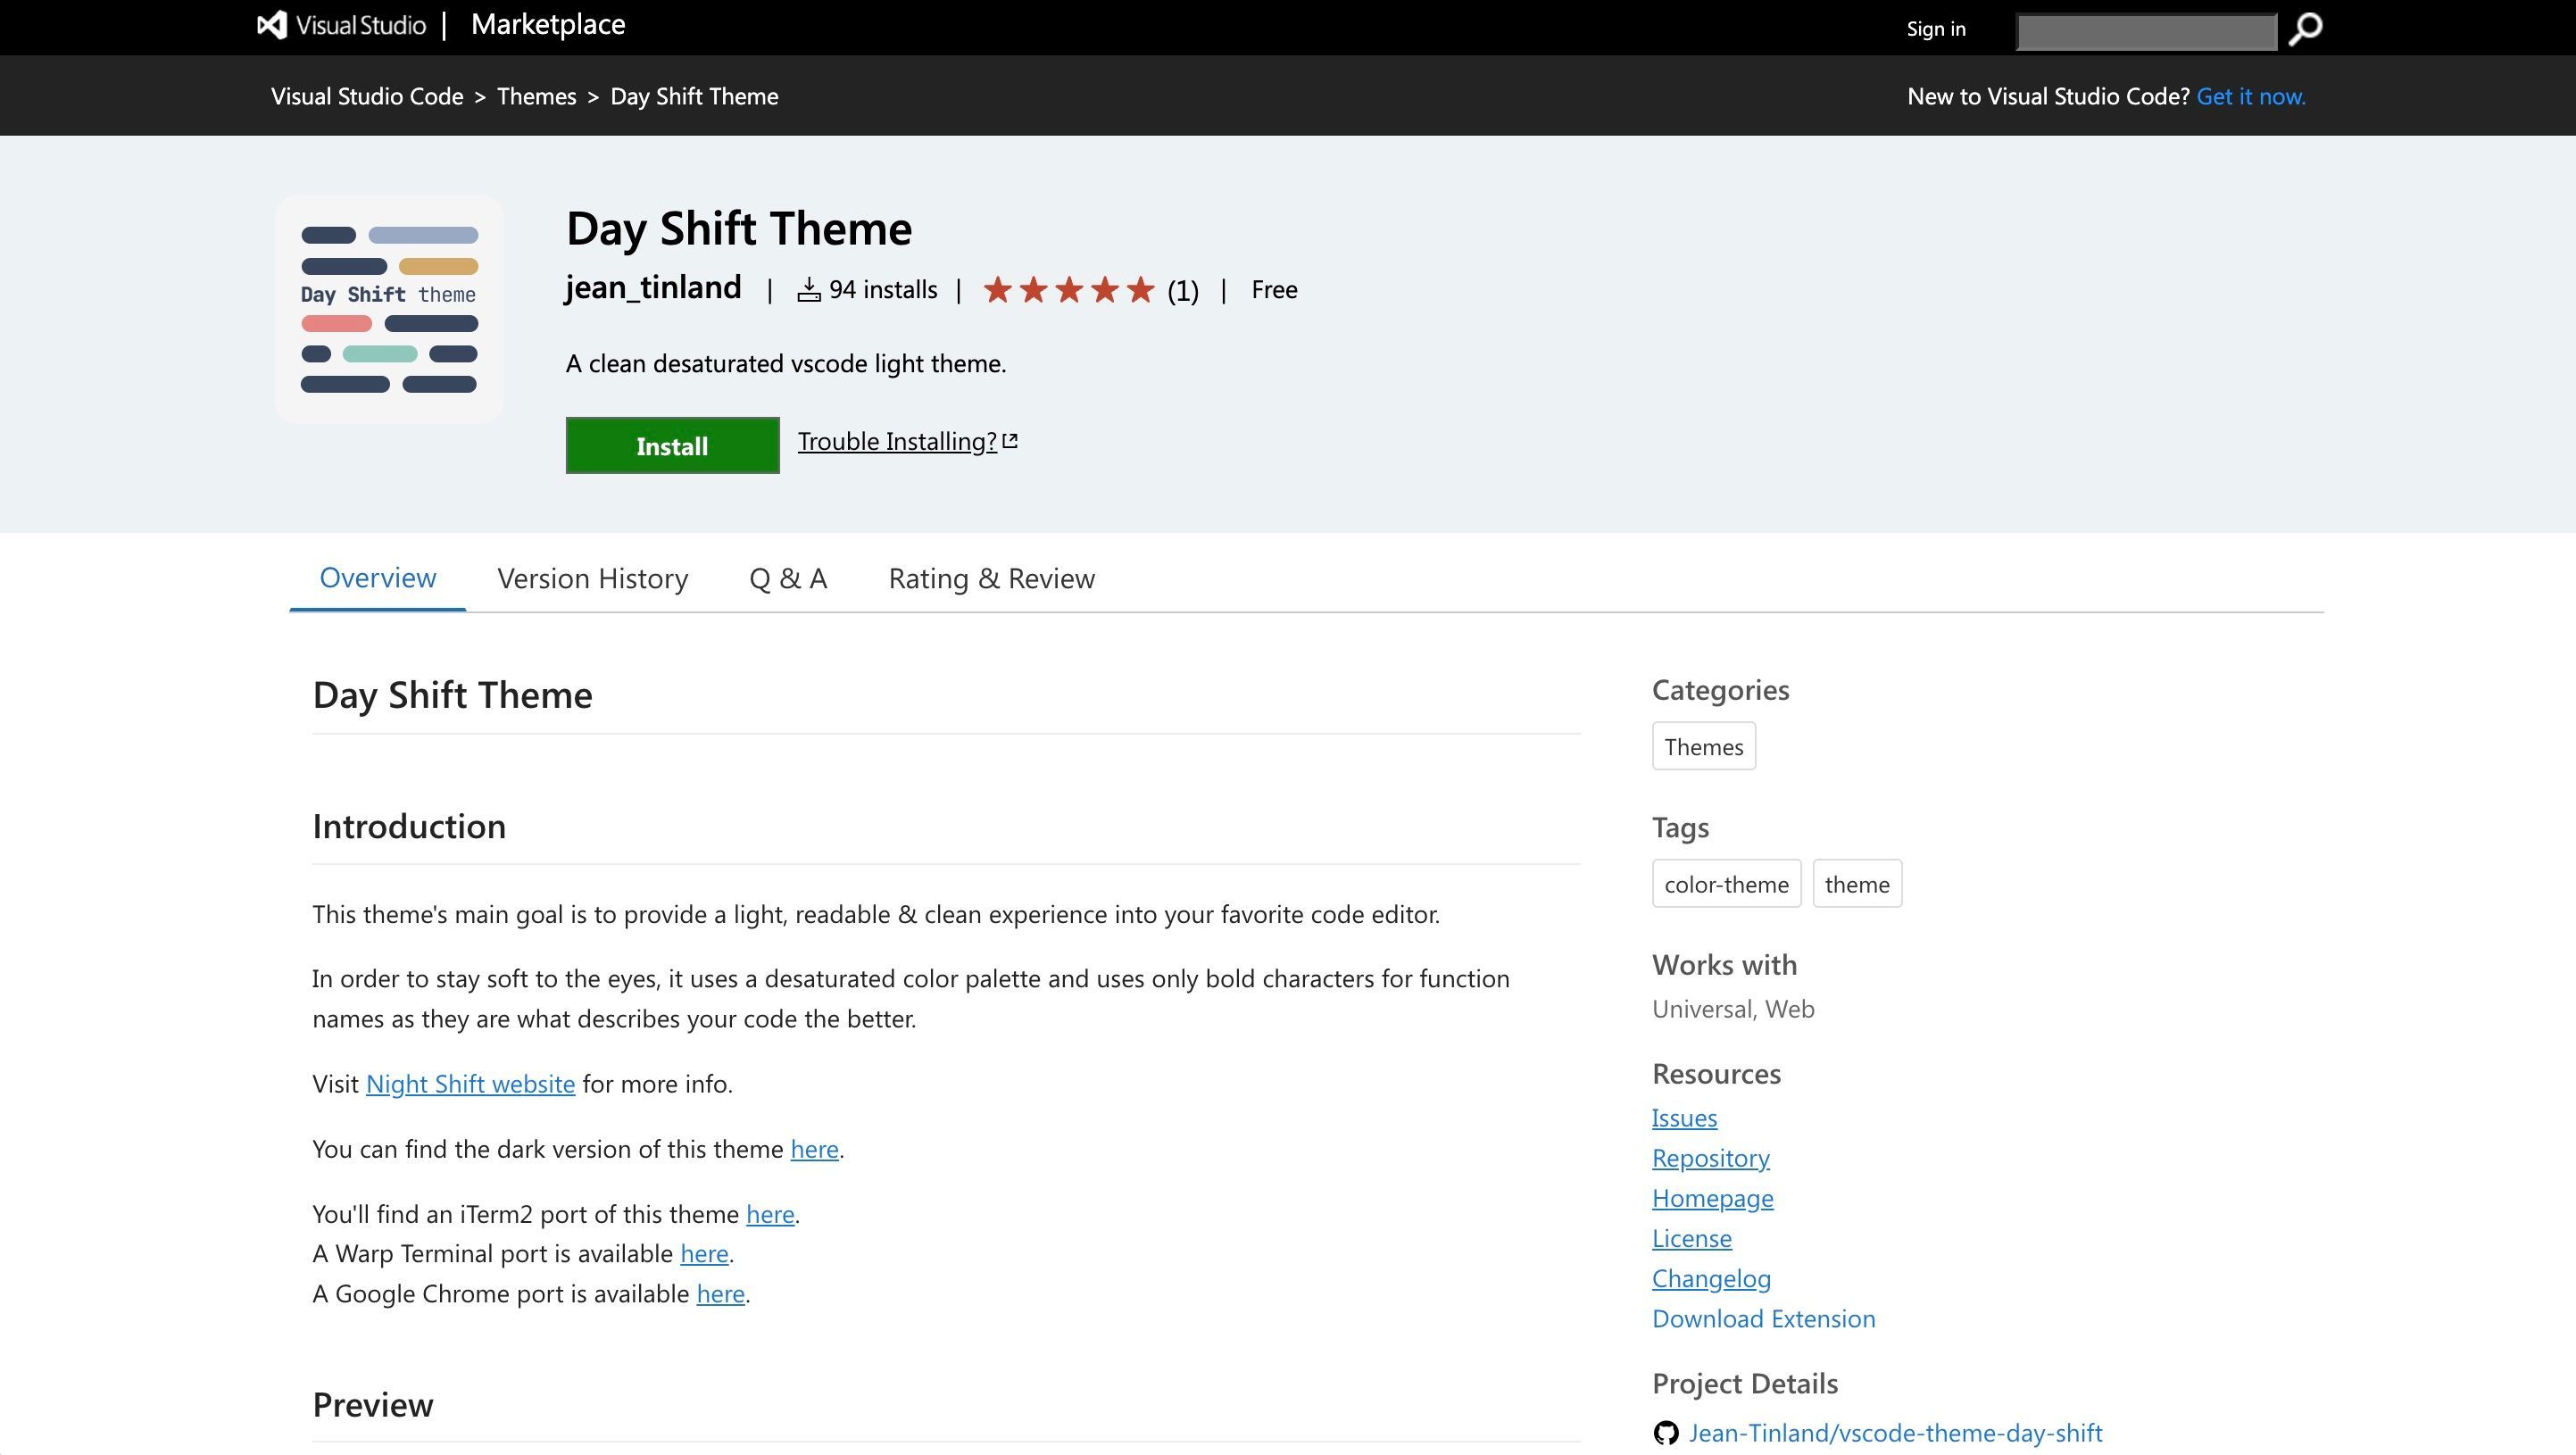Click the Visual Studio logo icon
This screenshot has height=1455, width=2576.
(x=272, y=25)
